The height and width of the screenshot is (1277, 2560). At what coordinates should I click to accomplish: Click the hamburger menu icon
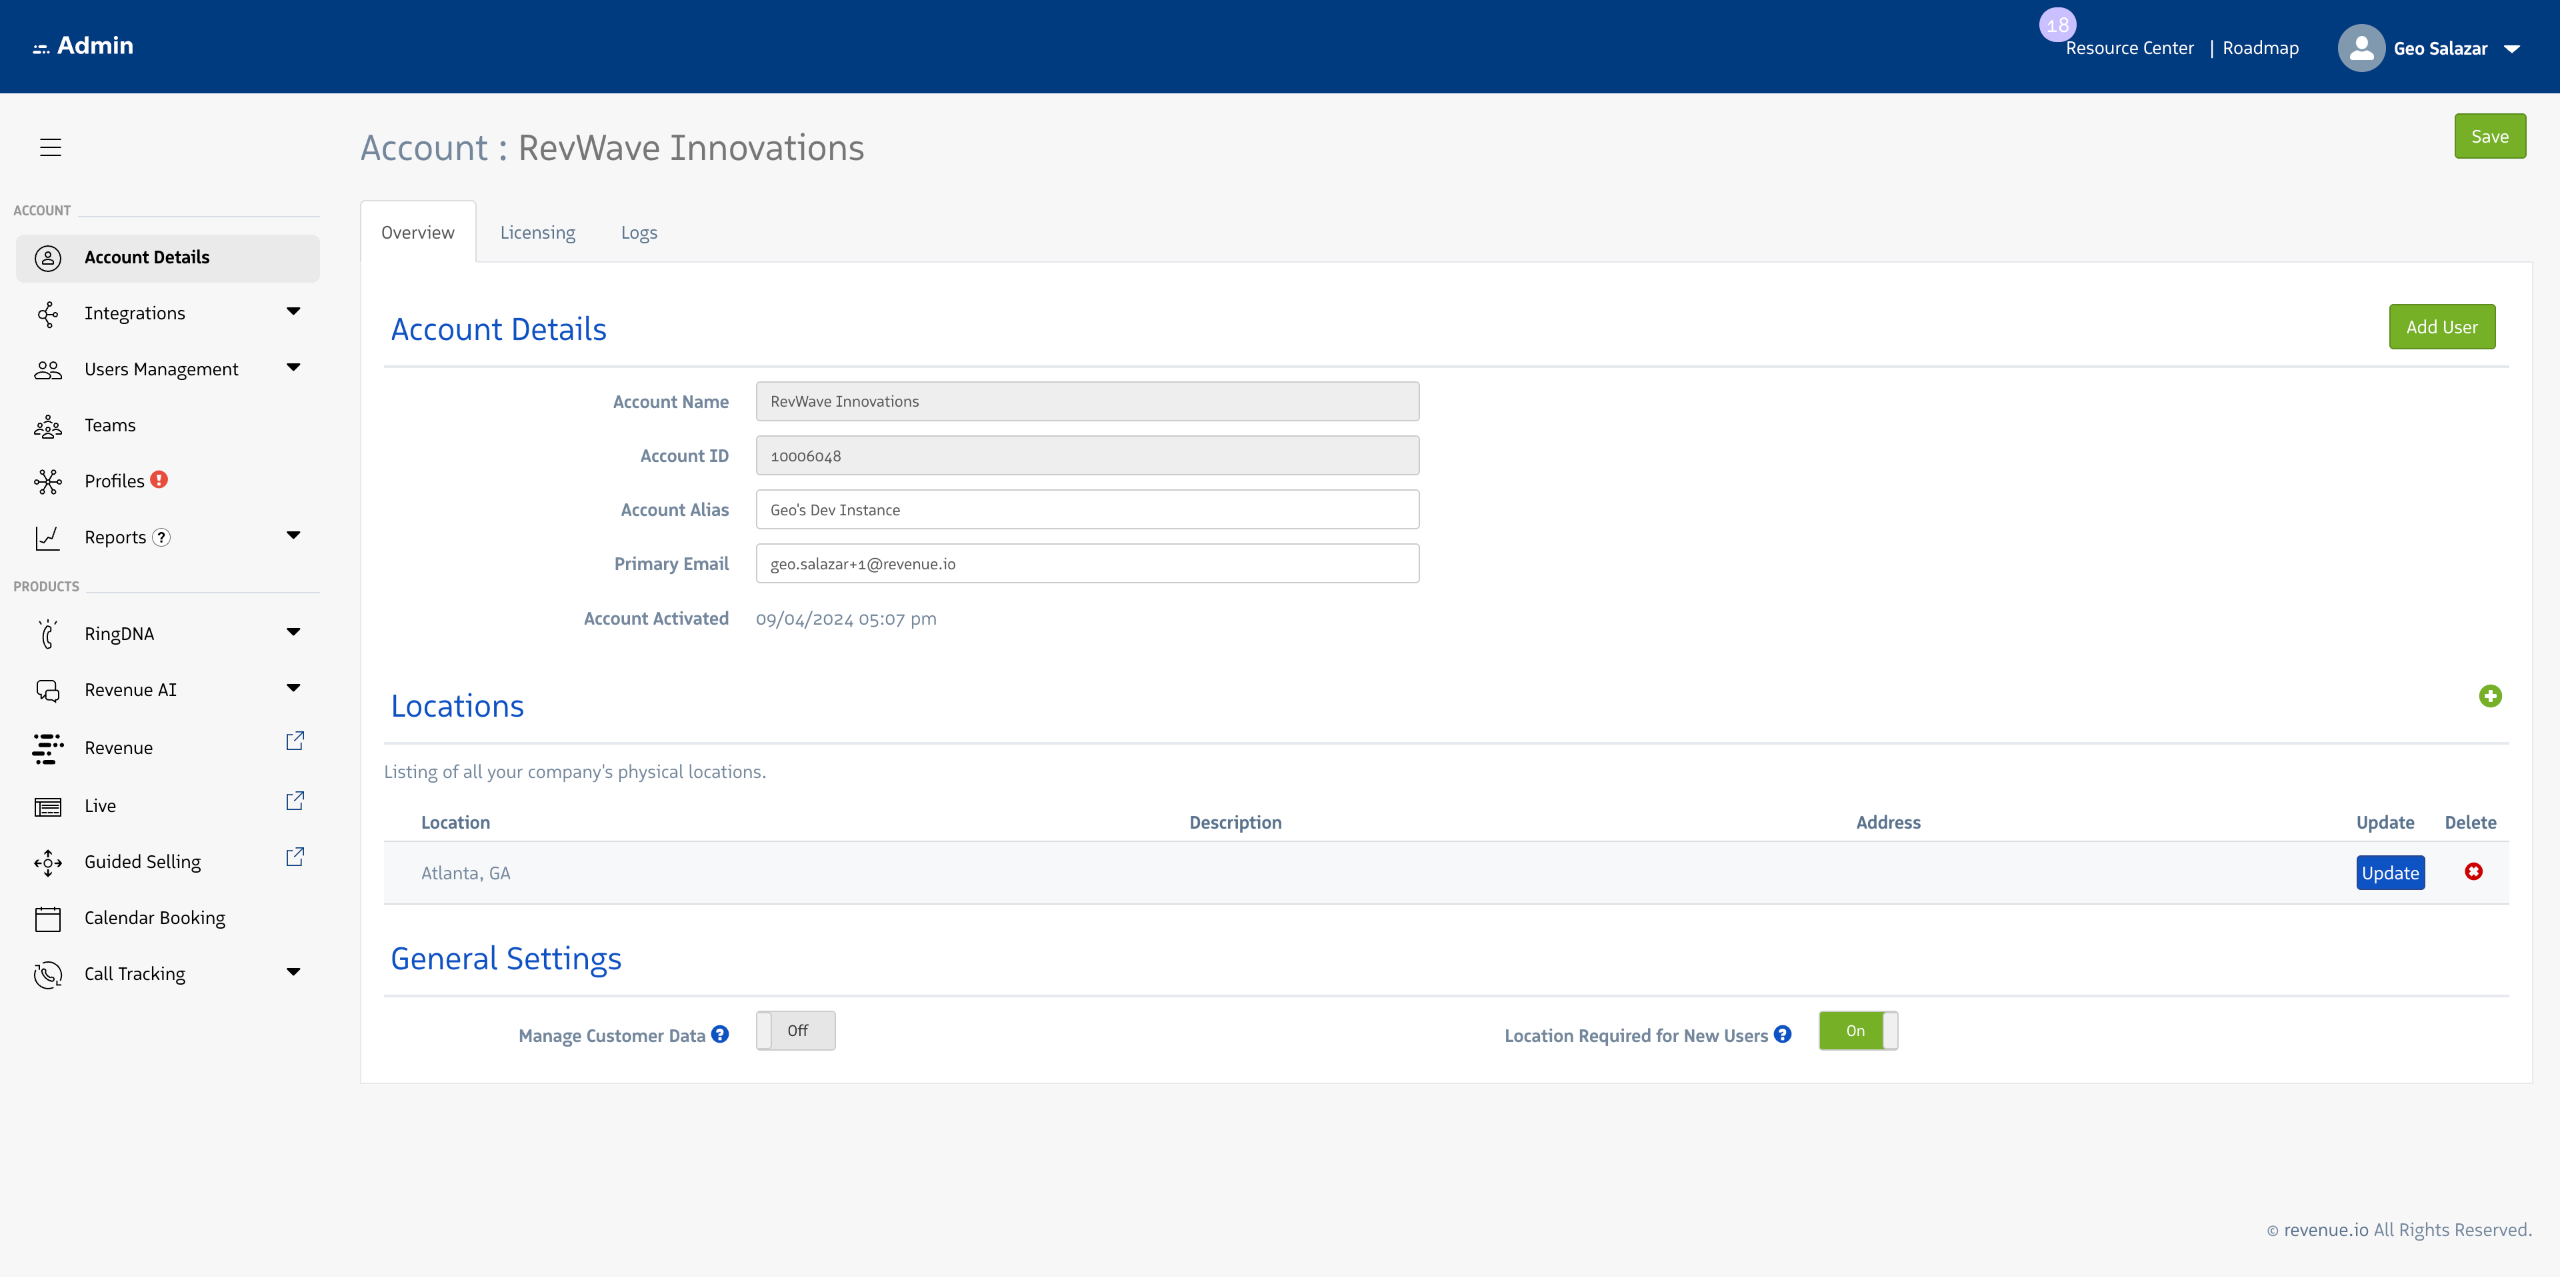point(50,148)
